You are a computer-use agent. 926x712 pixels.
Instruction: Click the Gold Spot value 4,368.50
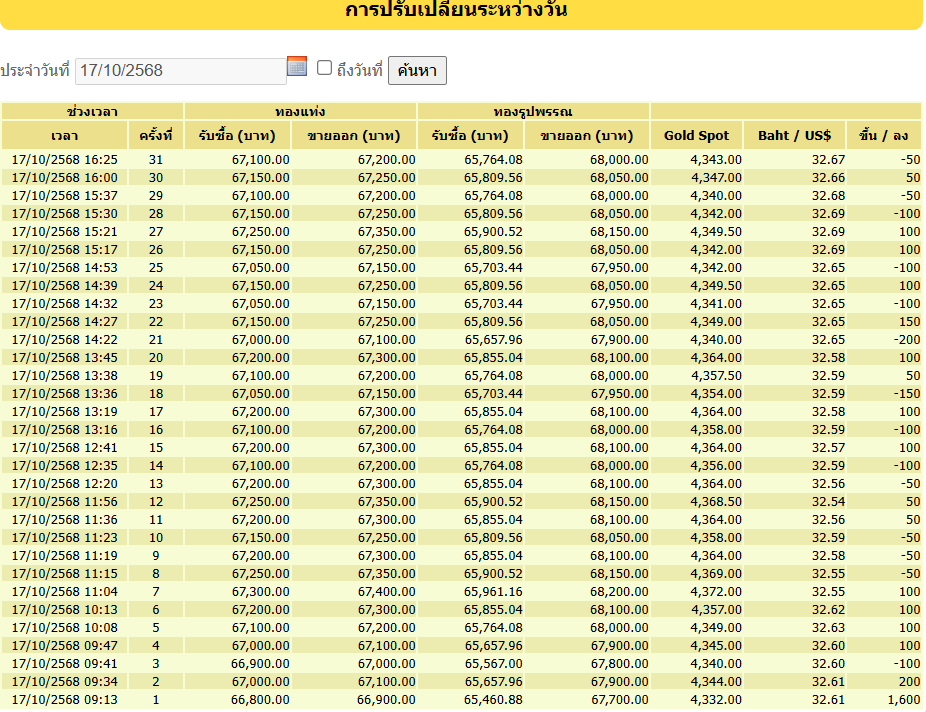[x=716, y=502]
